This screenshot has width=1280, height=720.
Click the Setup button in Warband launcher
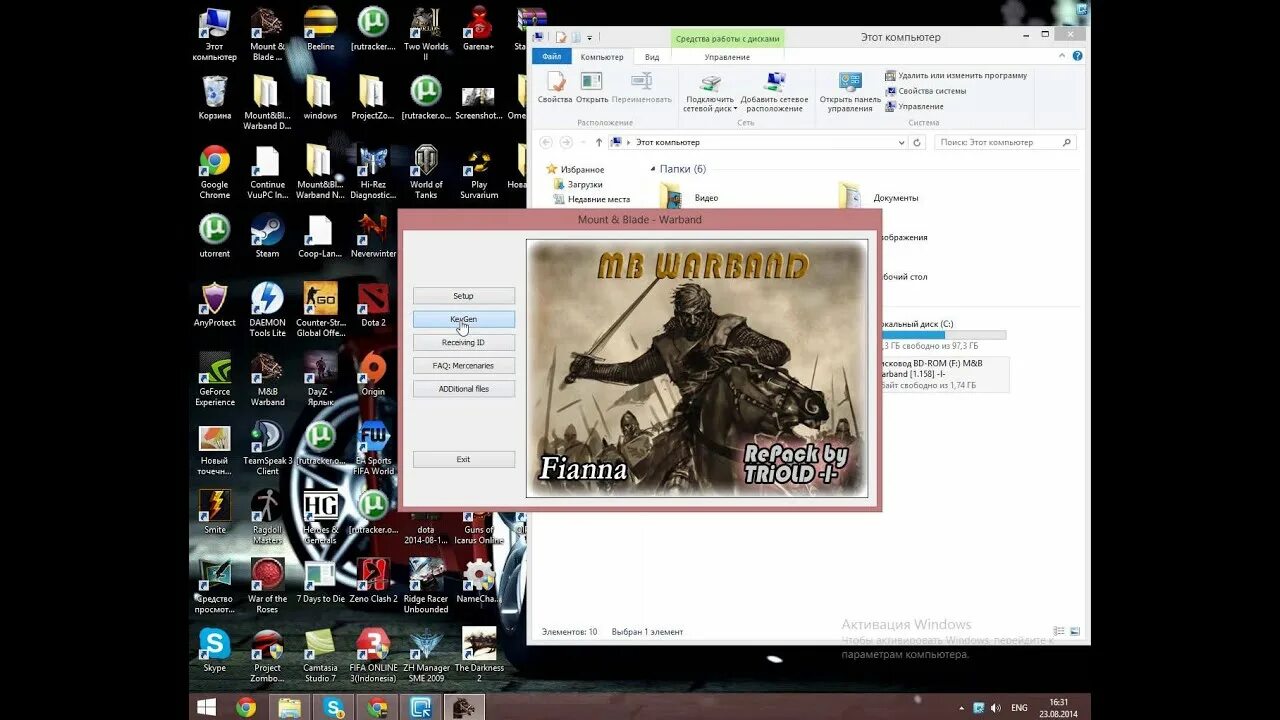464,296
